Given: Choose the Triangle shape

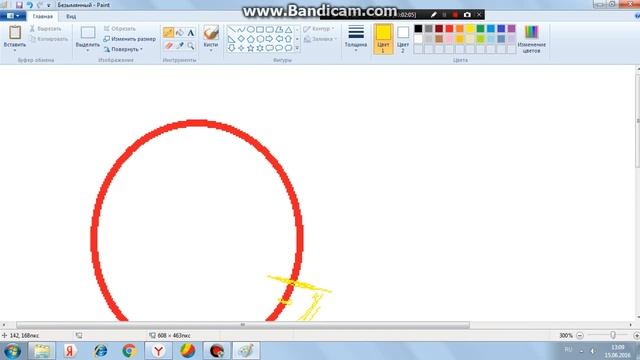Looking at the screenshot, I should pyautogui.click(x=289, y=29).
